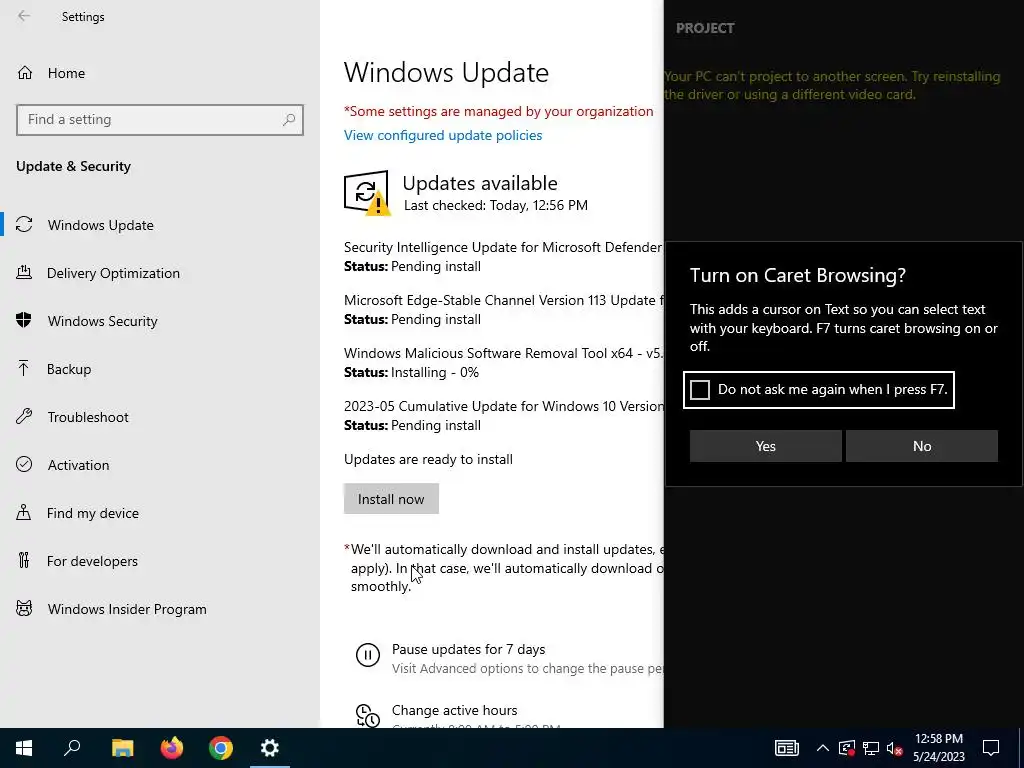Open Activation settings
This screenshot has height=768, width=1024.
(160, 465)
